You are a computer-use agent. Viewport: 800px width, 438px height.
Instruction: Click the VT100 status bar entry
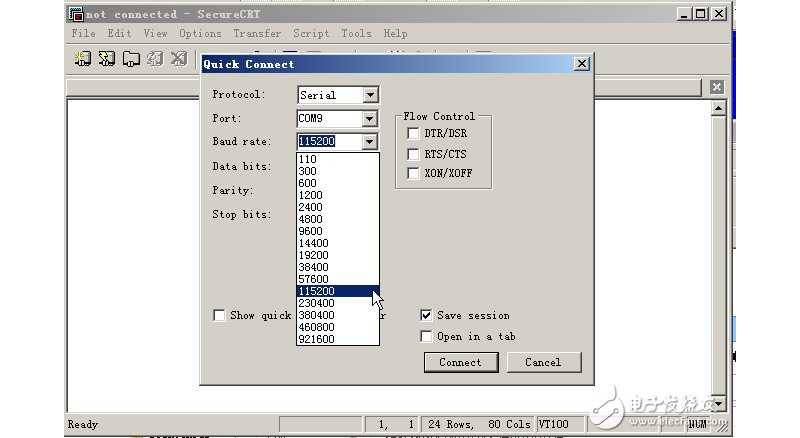tap(561, 424)
